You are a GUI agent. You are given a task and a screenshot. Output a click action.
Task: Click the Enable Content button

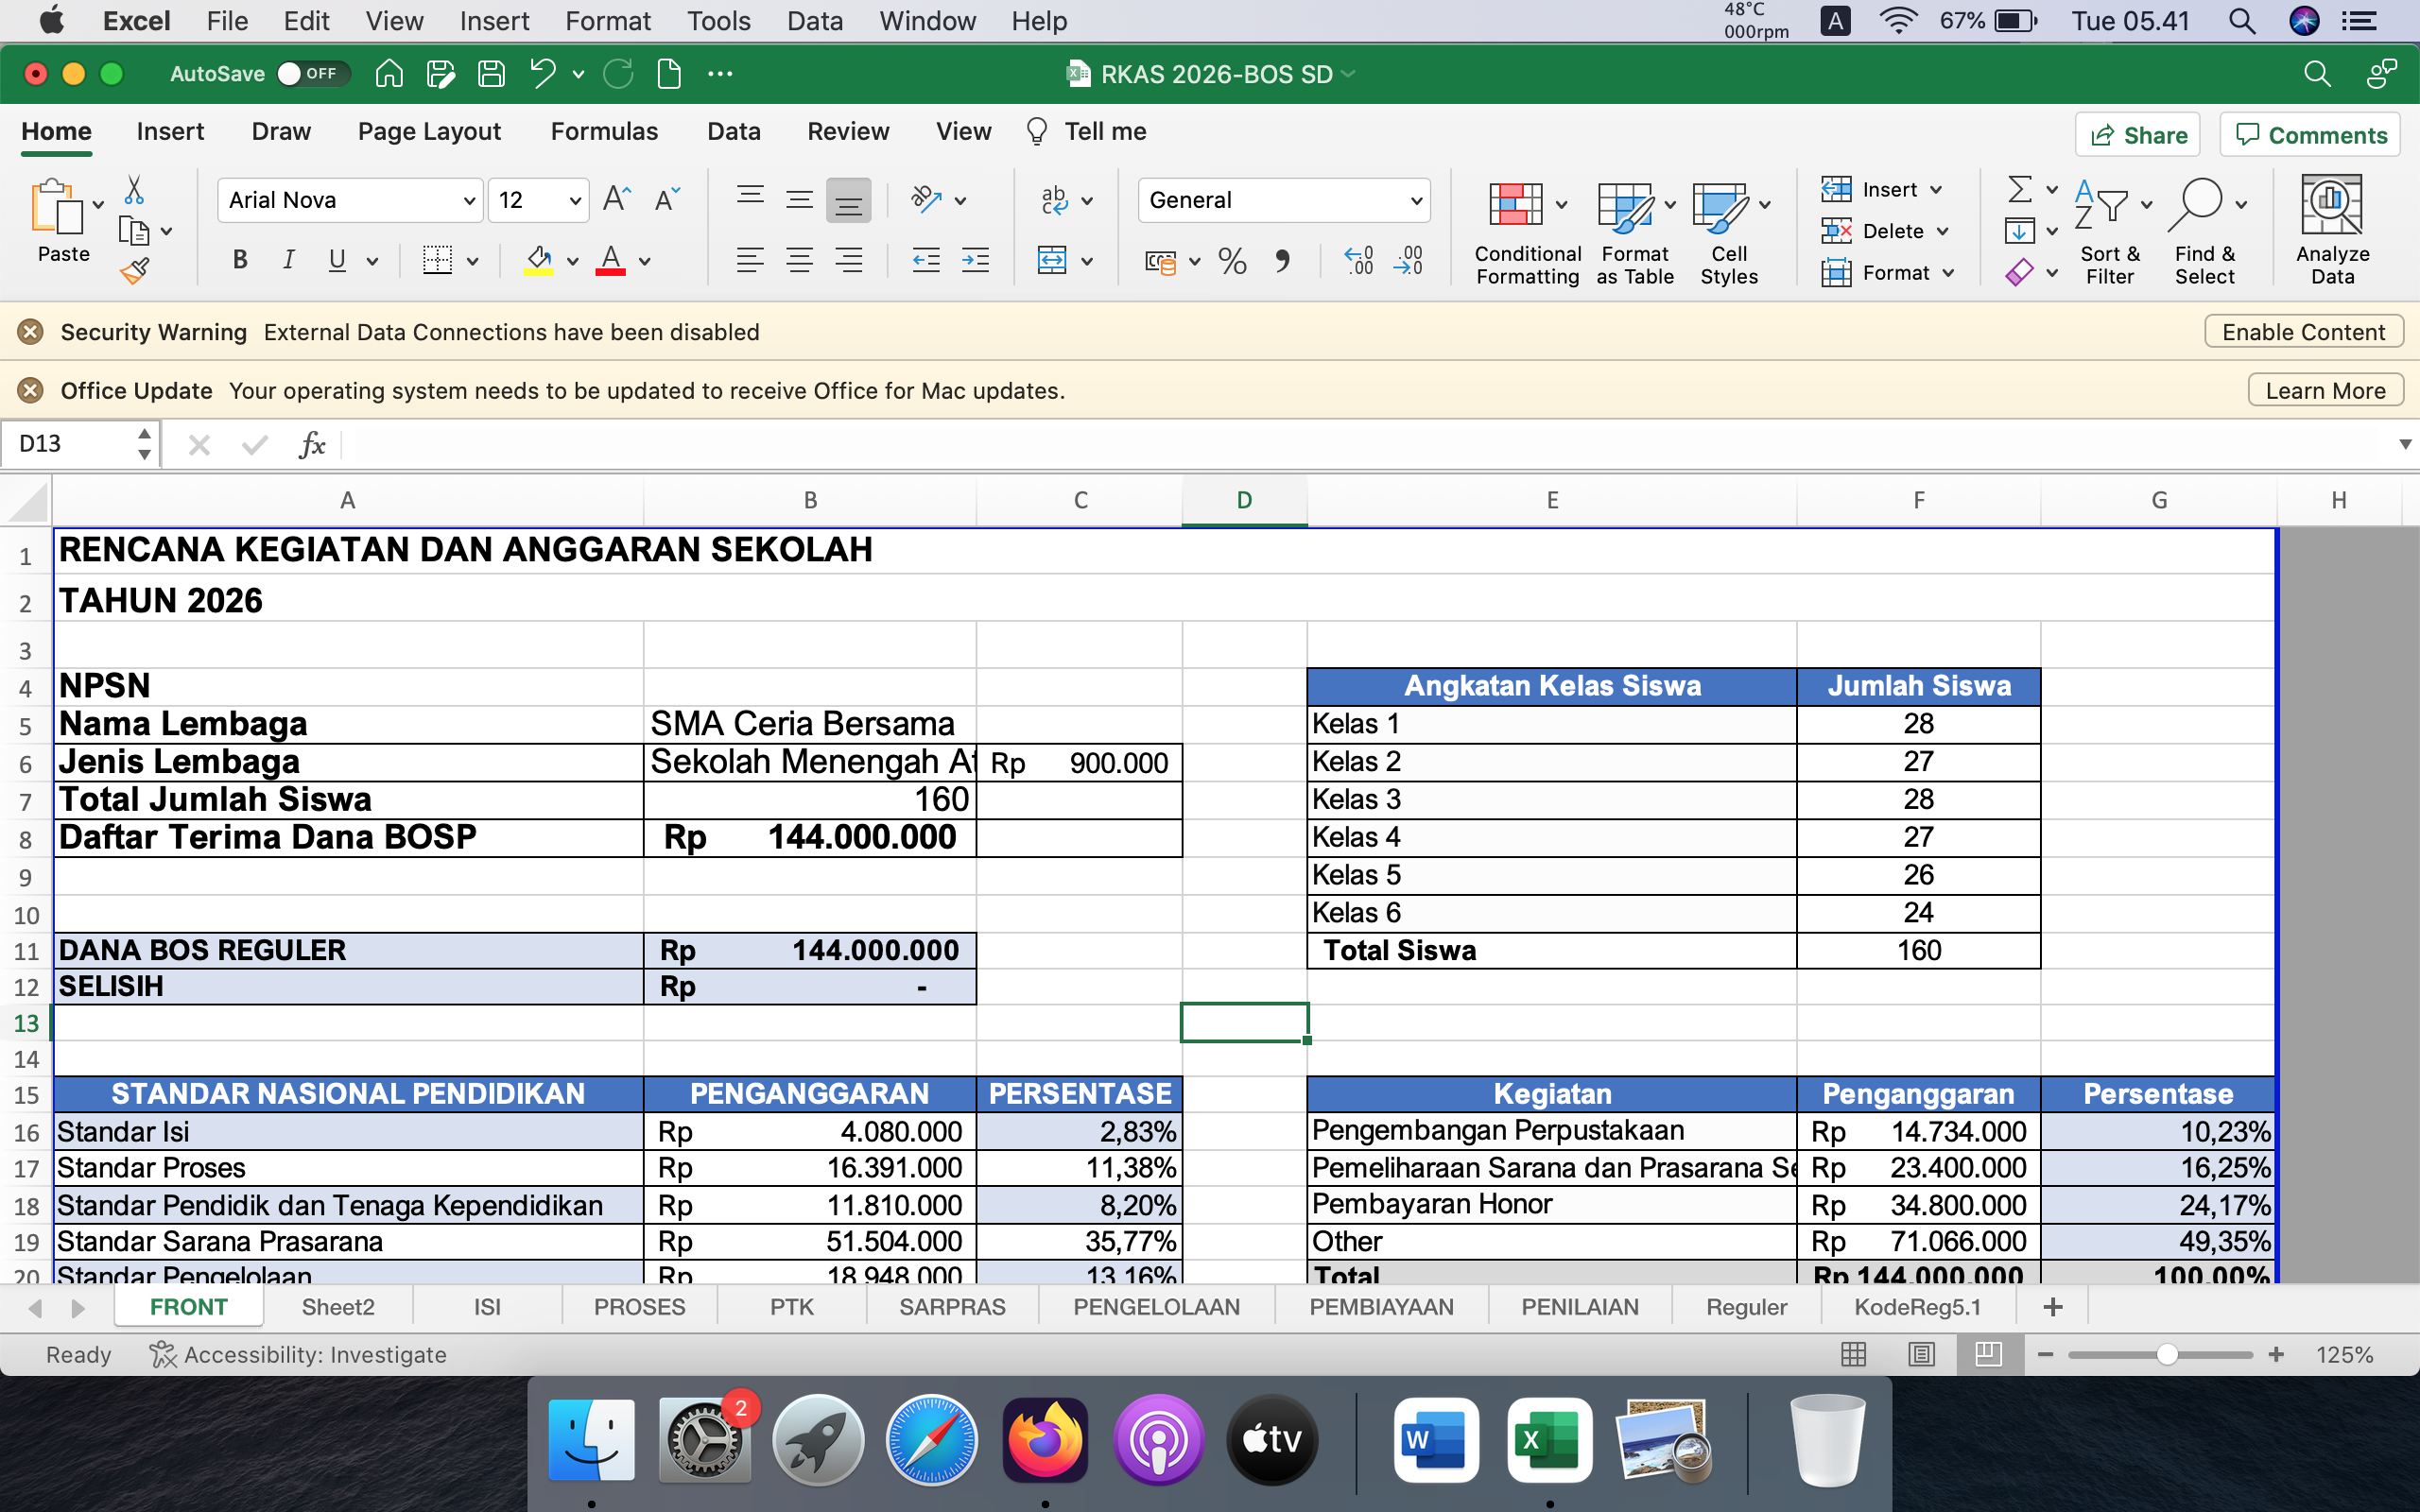(x=2303, y=332)
